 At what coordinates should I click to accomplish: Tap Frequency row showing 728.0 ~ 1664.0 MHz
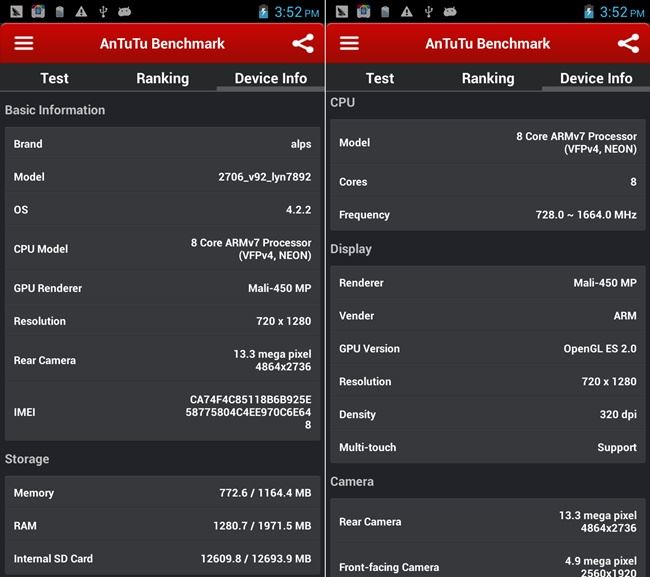(x=488, y=214)
